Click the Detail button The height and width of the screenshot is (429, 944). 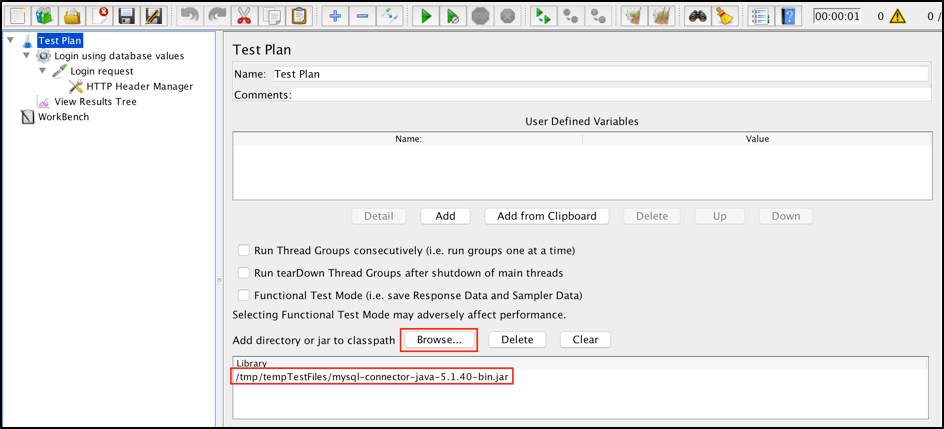point(379,216)
